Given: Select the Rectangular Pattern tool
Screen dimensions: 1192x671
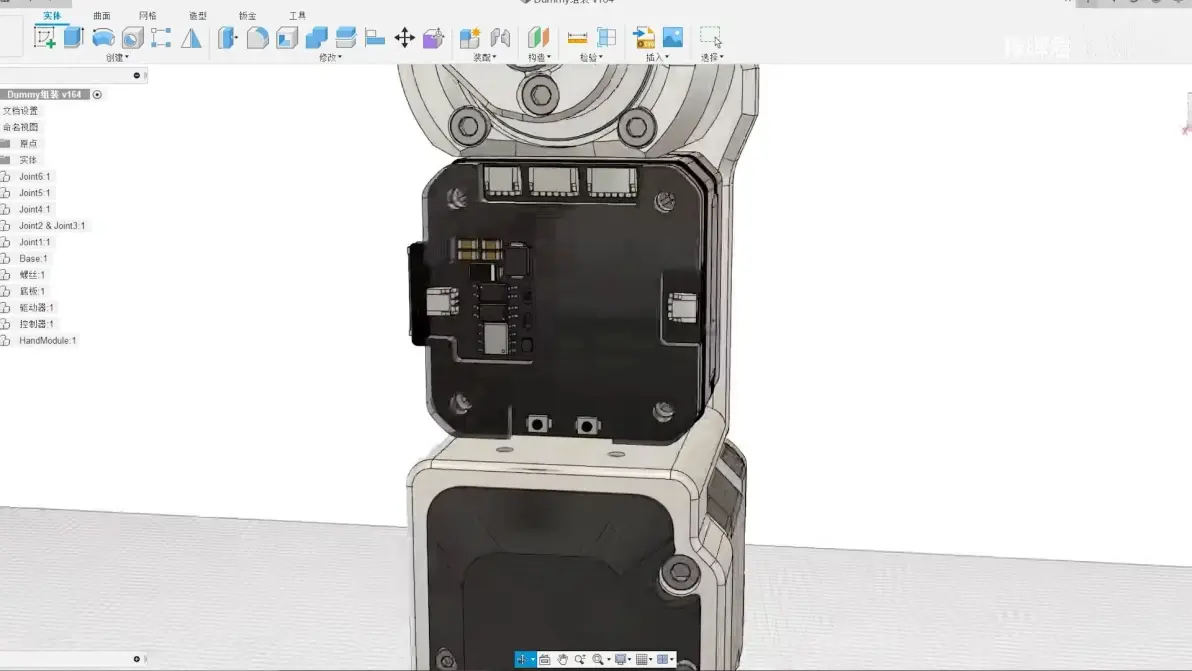Looking at the screenshot, I should click(161, 38).
